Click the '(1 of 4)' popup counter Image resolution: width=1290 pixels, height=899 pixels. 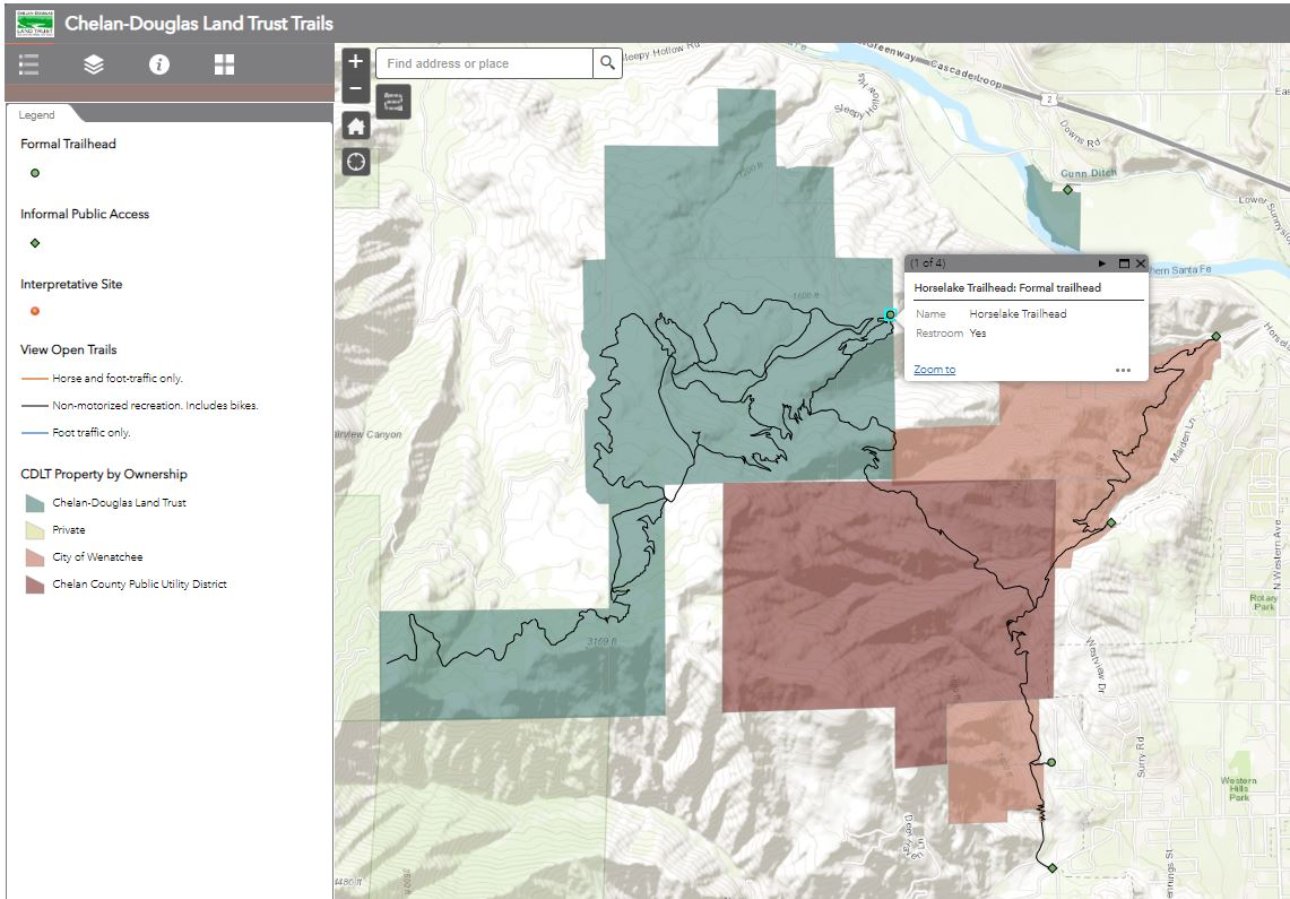926,263
